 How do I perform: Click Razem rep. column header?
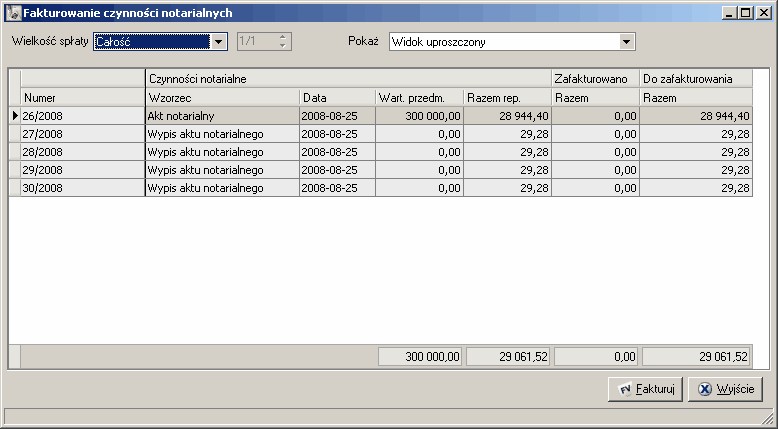[507, 98]
